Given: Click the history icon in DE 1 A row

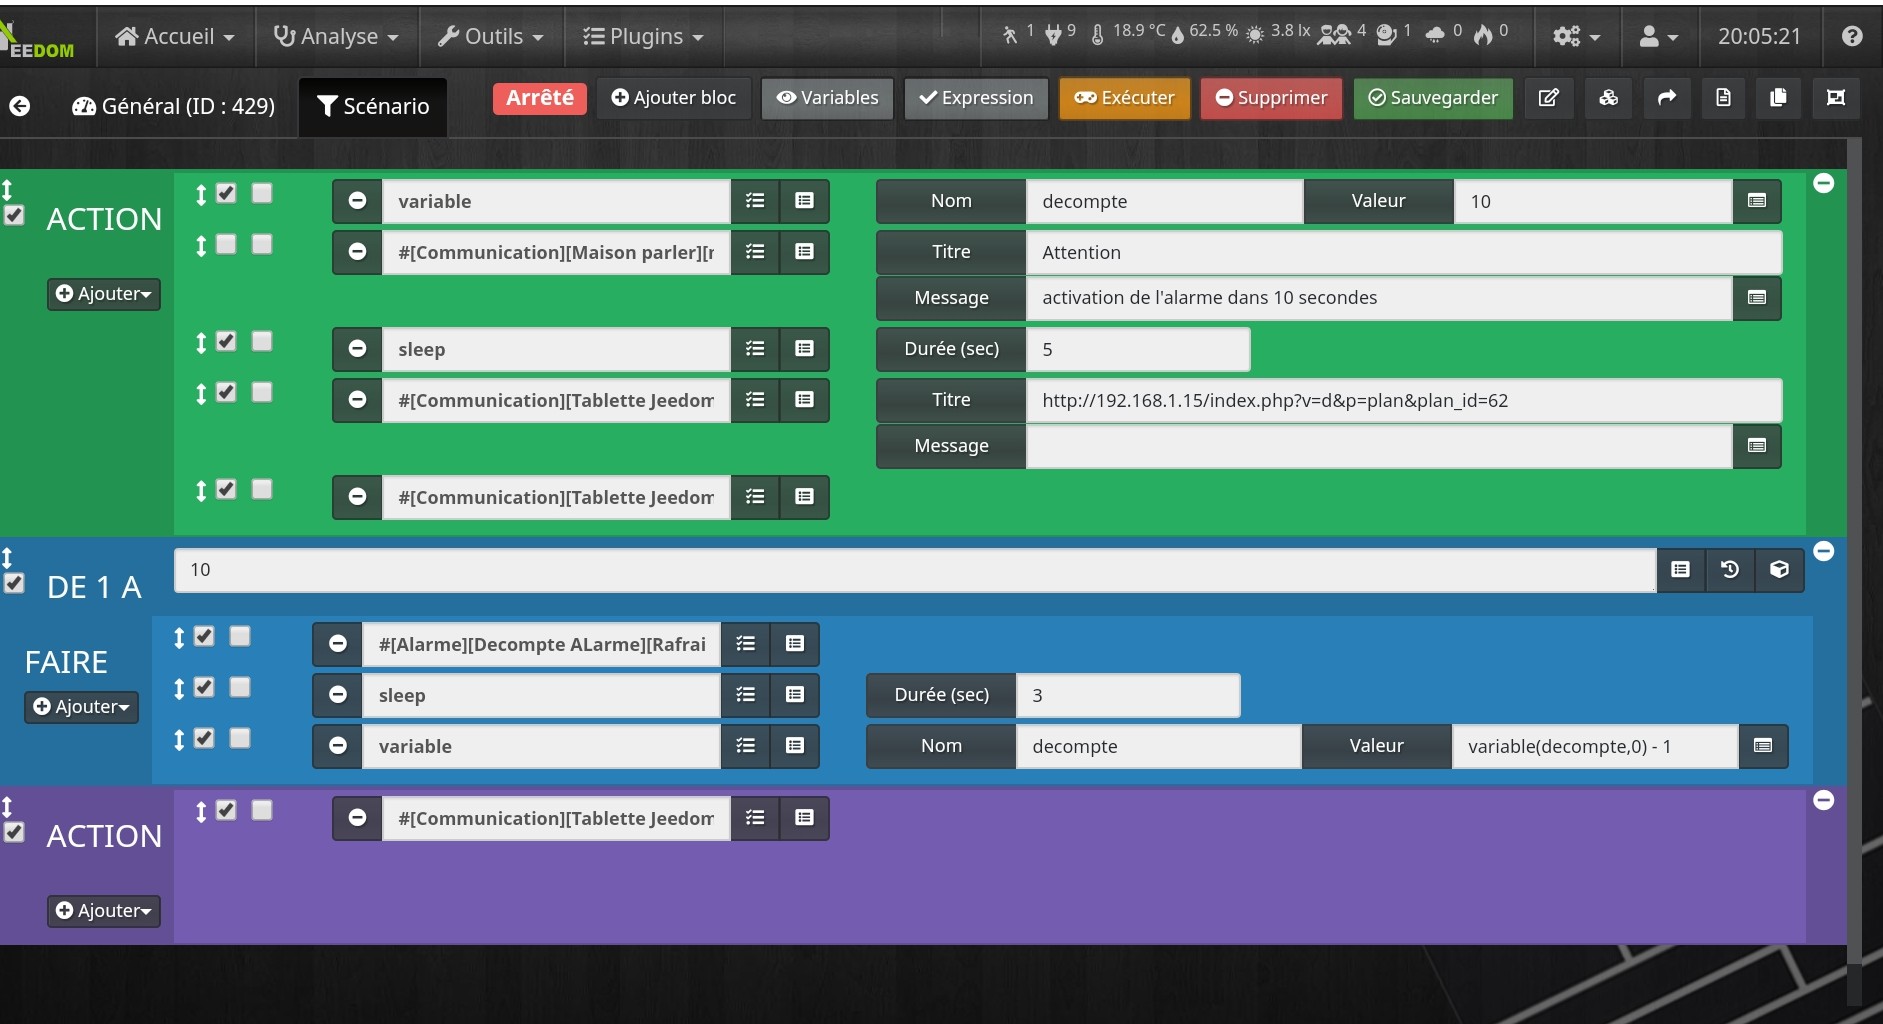Looking at the screenshot, I should 1730,570.
